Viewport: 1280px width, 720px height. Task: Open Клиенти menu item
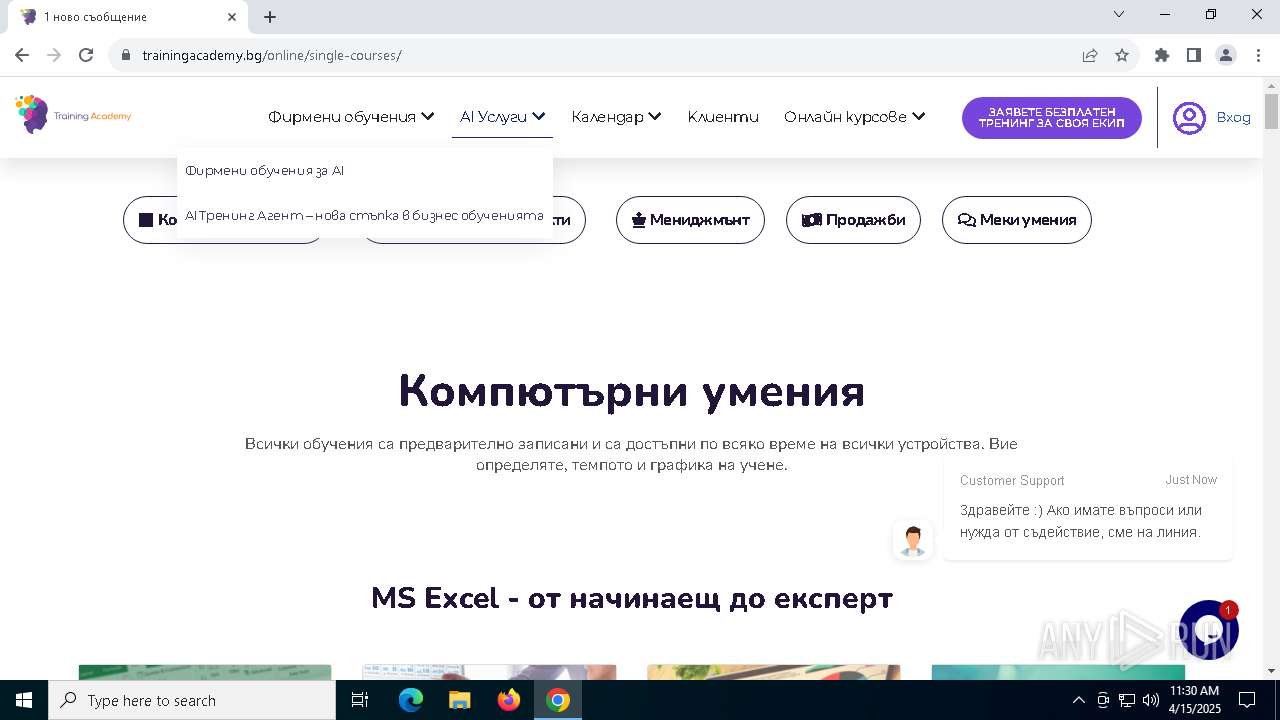(723, 117)
